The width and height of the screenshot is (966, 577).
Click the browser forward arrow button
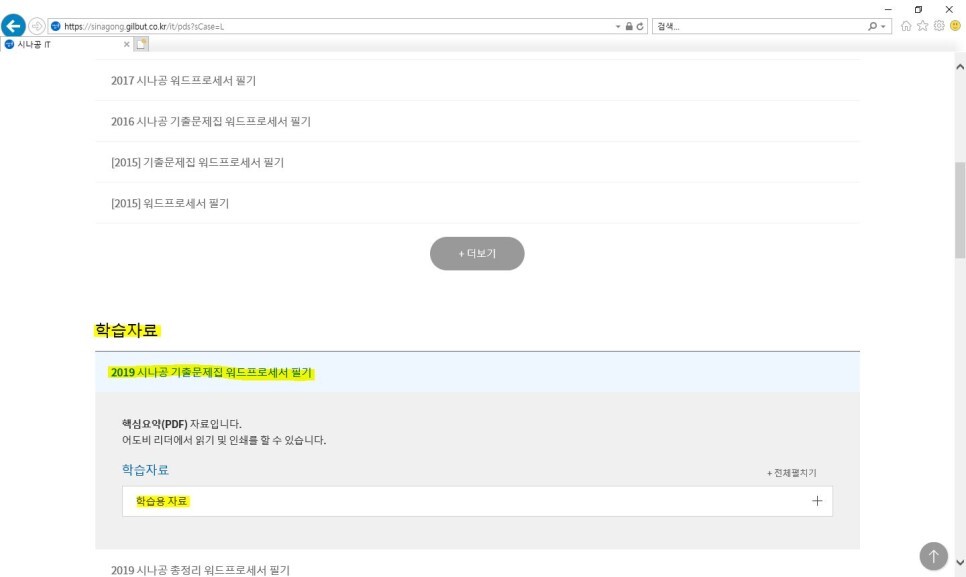pos(36,26)
